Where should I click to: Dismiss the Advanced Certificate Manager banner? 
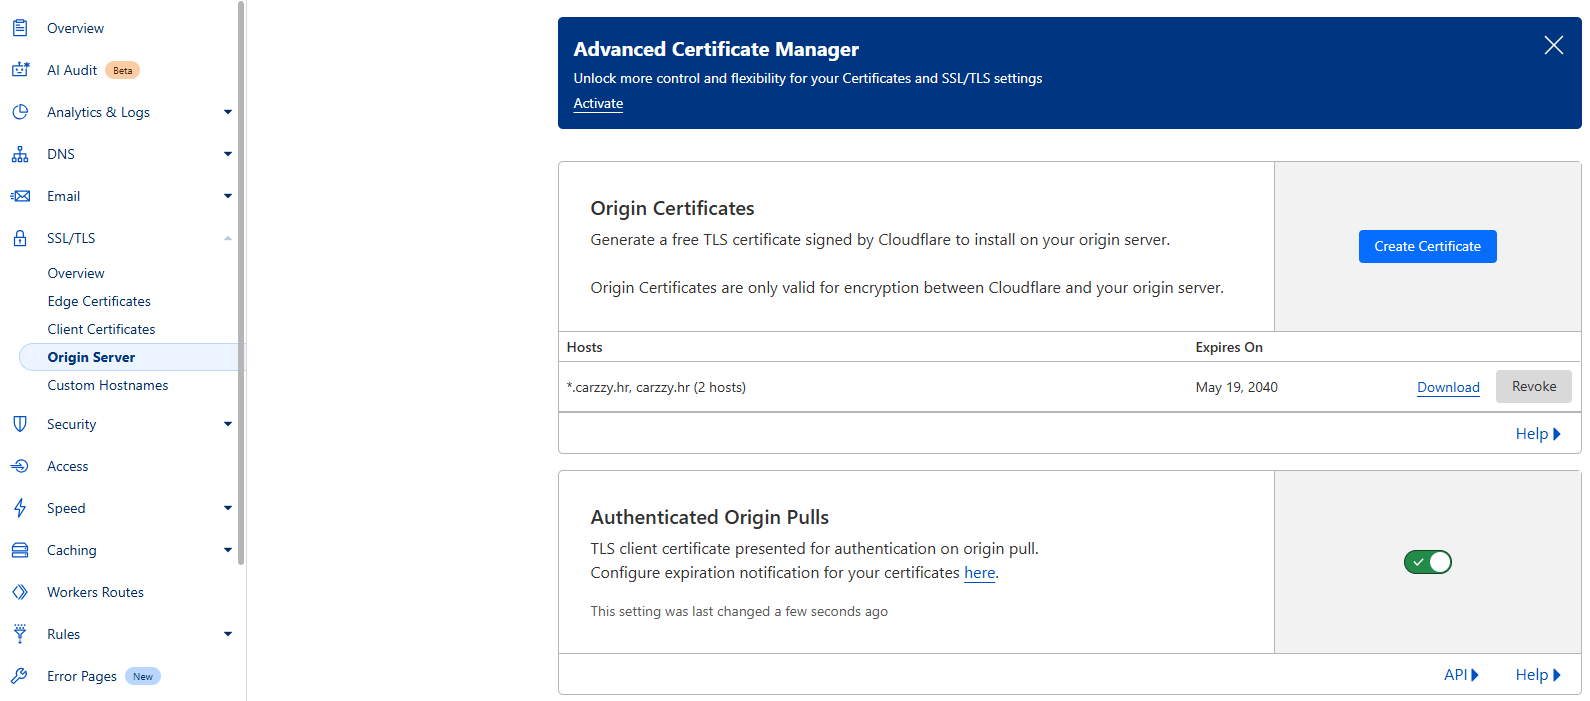(x=1553, y=45)
